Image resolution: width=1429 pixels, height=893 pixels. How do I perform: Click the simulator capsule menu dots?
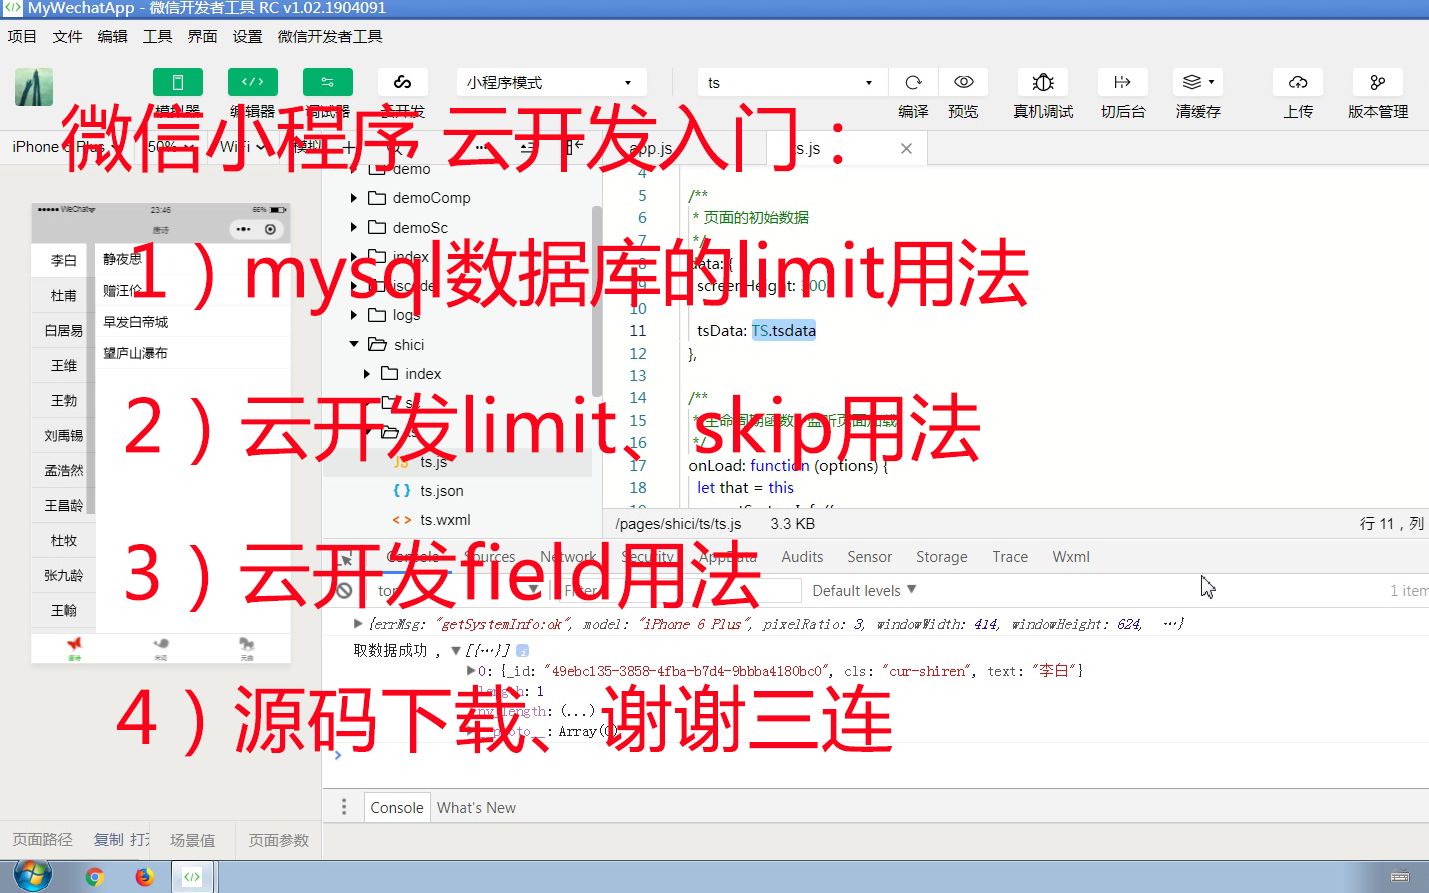pos(244,229)
